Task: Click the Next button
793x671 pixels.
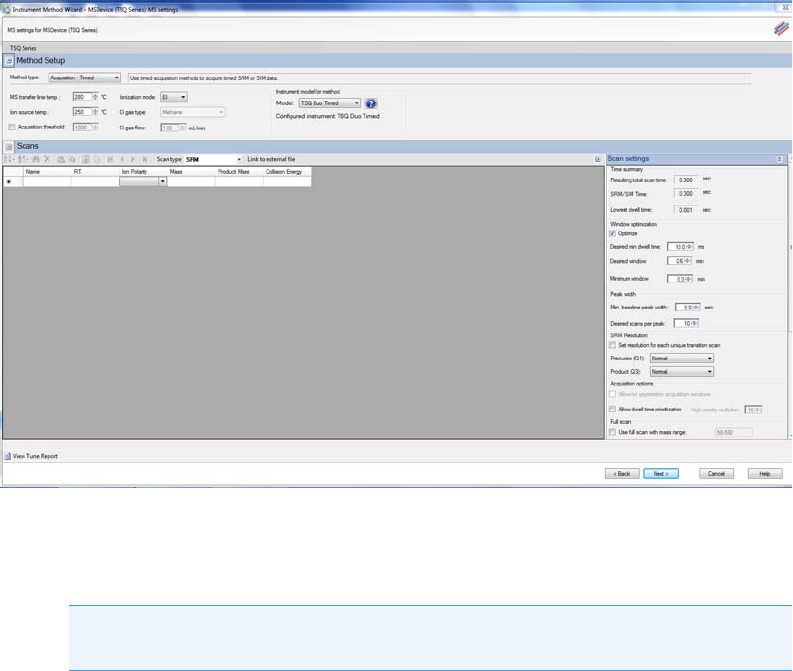Action: 661,474
